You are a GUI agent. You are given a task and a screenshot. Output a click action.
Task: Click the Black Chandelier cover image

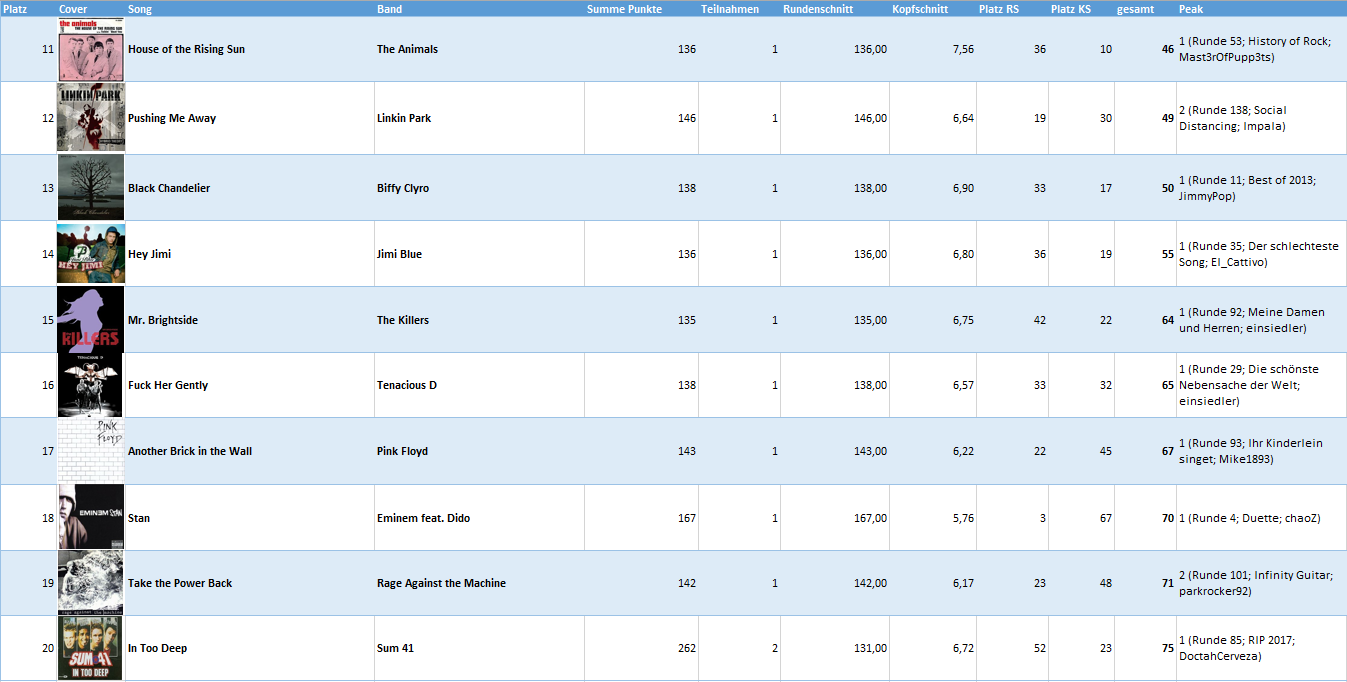pos(91,187)
